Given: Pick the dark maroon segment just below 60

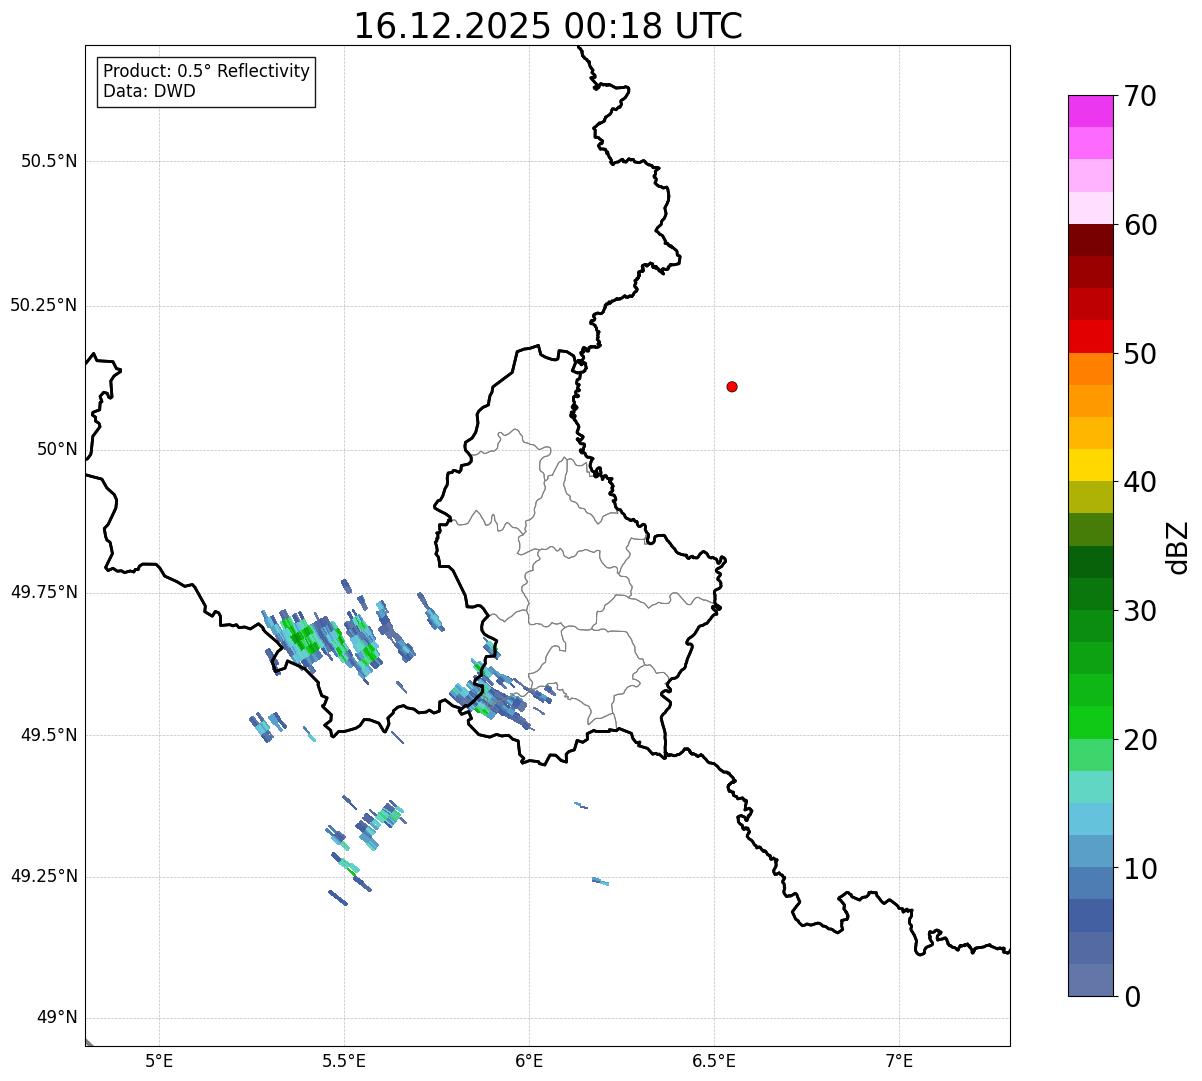Looking at the screenshot, I should pyautogui.click(x=1090, y=240).
